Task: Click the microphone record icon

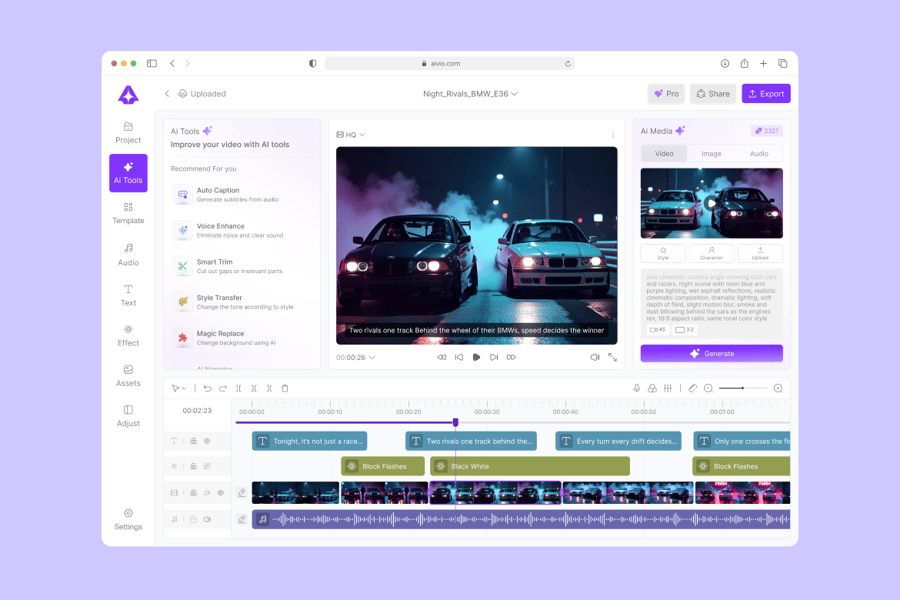Action: point(636,388)
